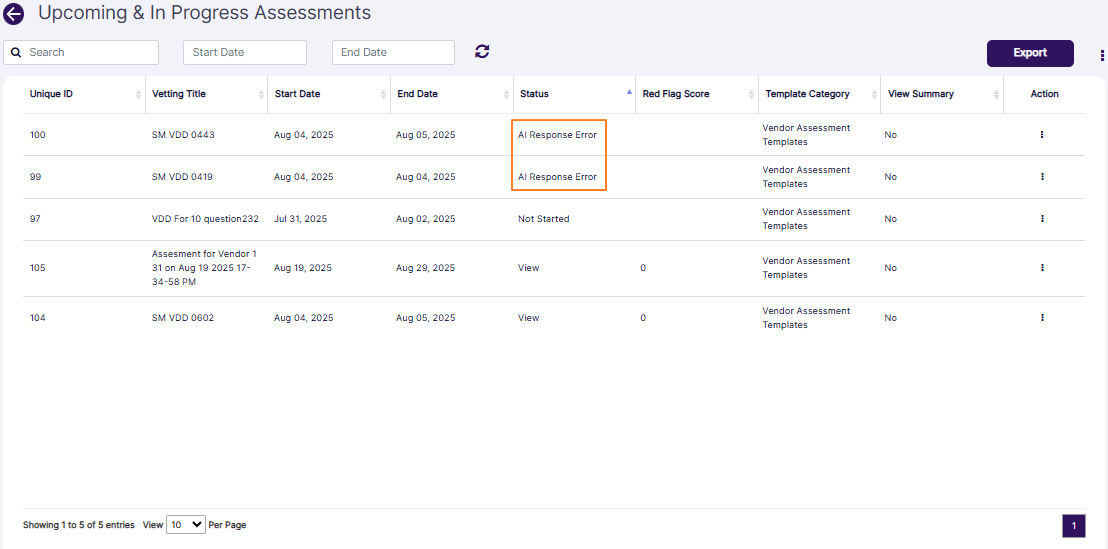Click vetting title SM VDD 0419

(x=182, y=177)
